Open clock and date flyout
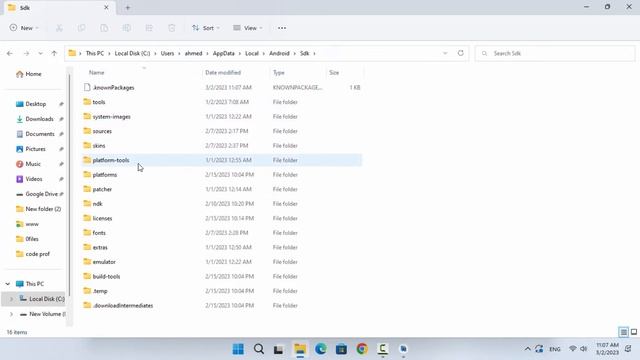 (607, 349)
